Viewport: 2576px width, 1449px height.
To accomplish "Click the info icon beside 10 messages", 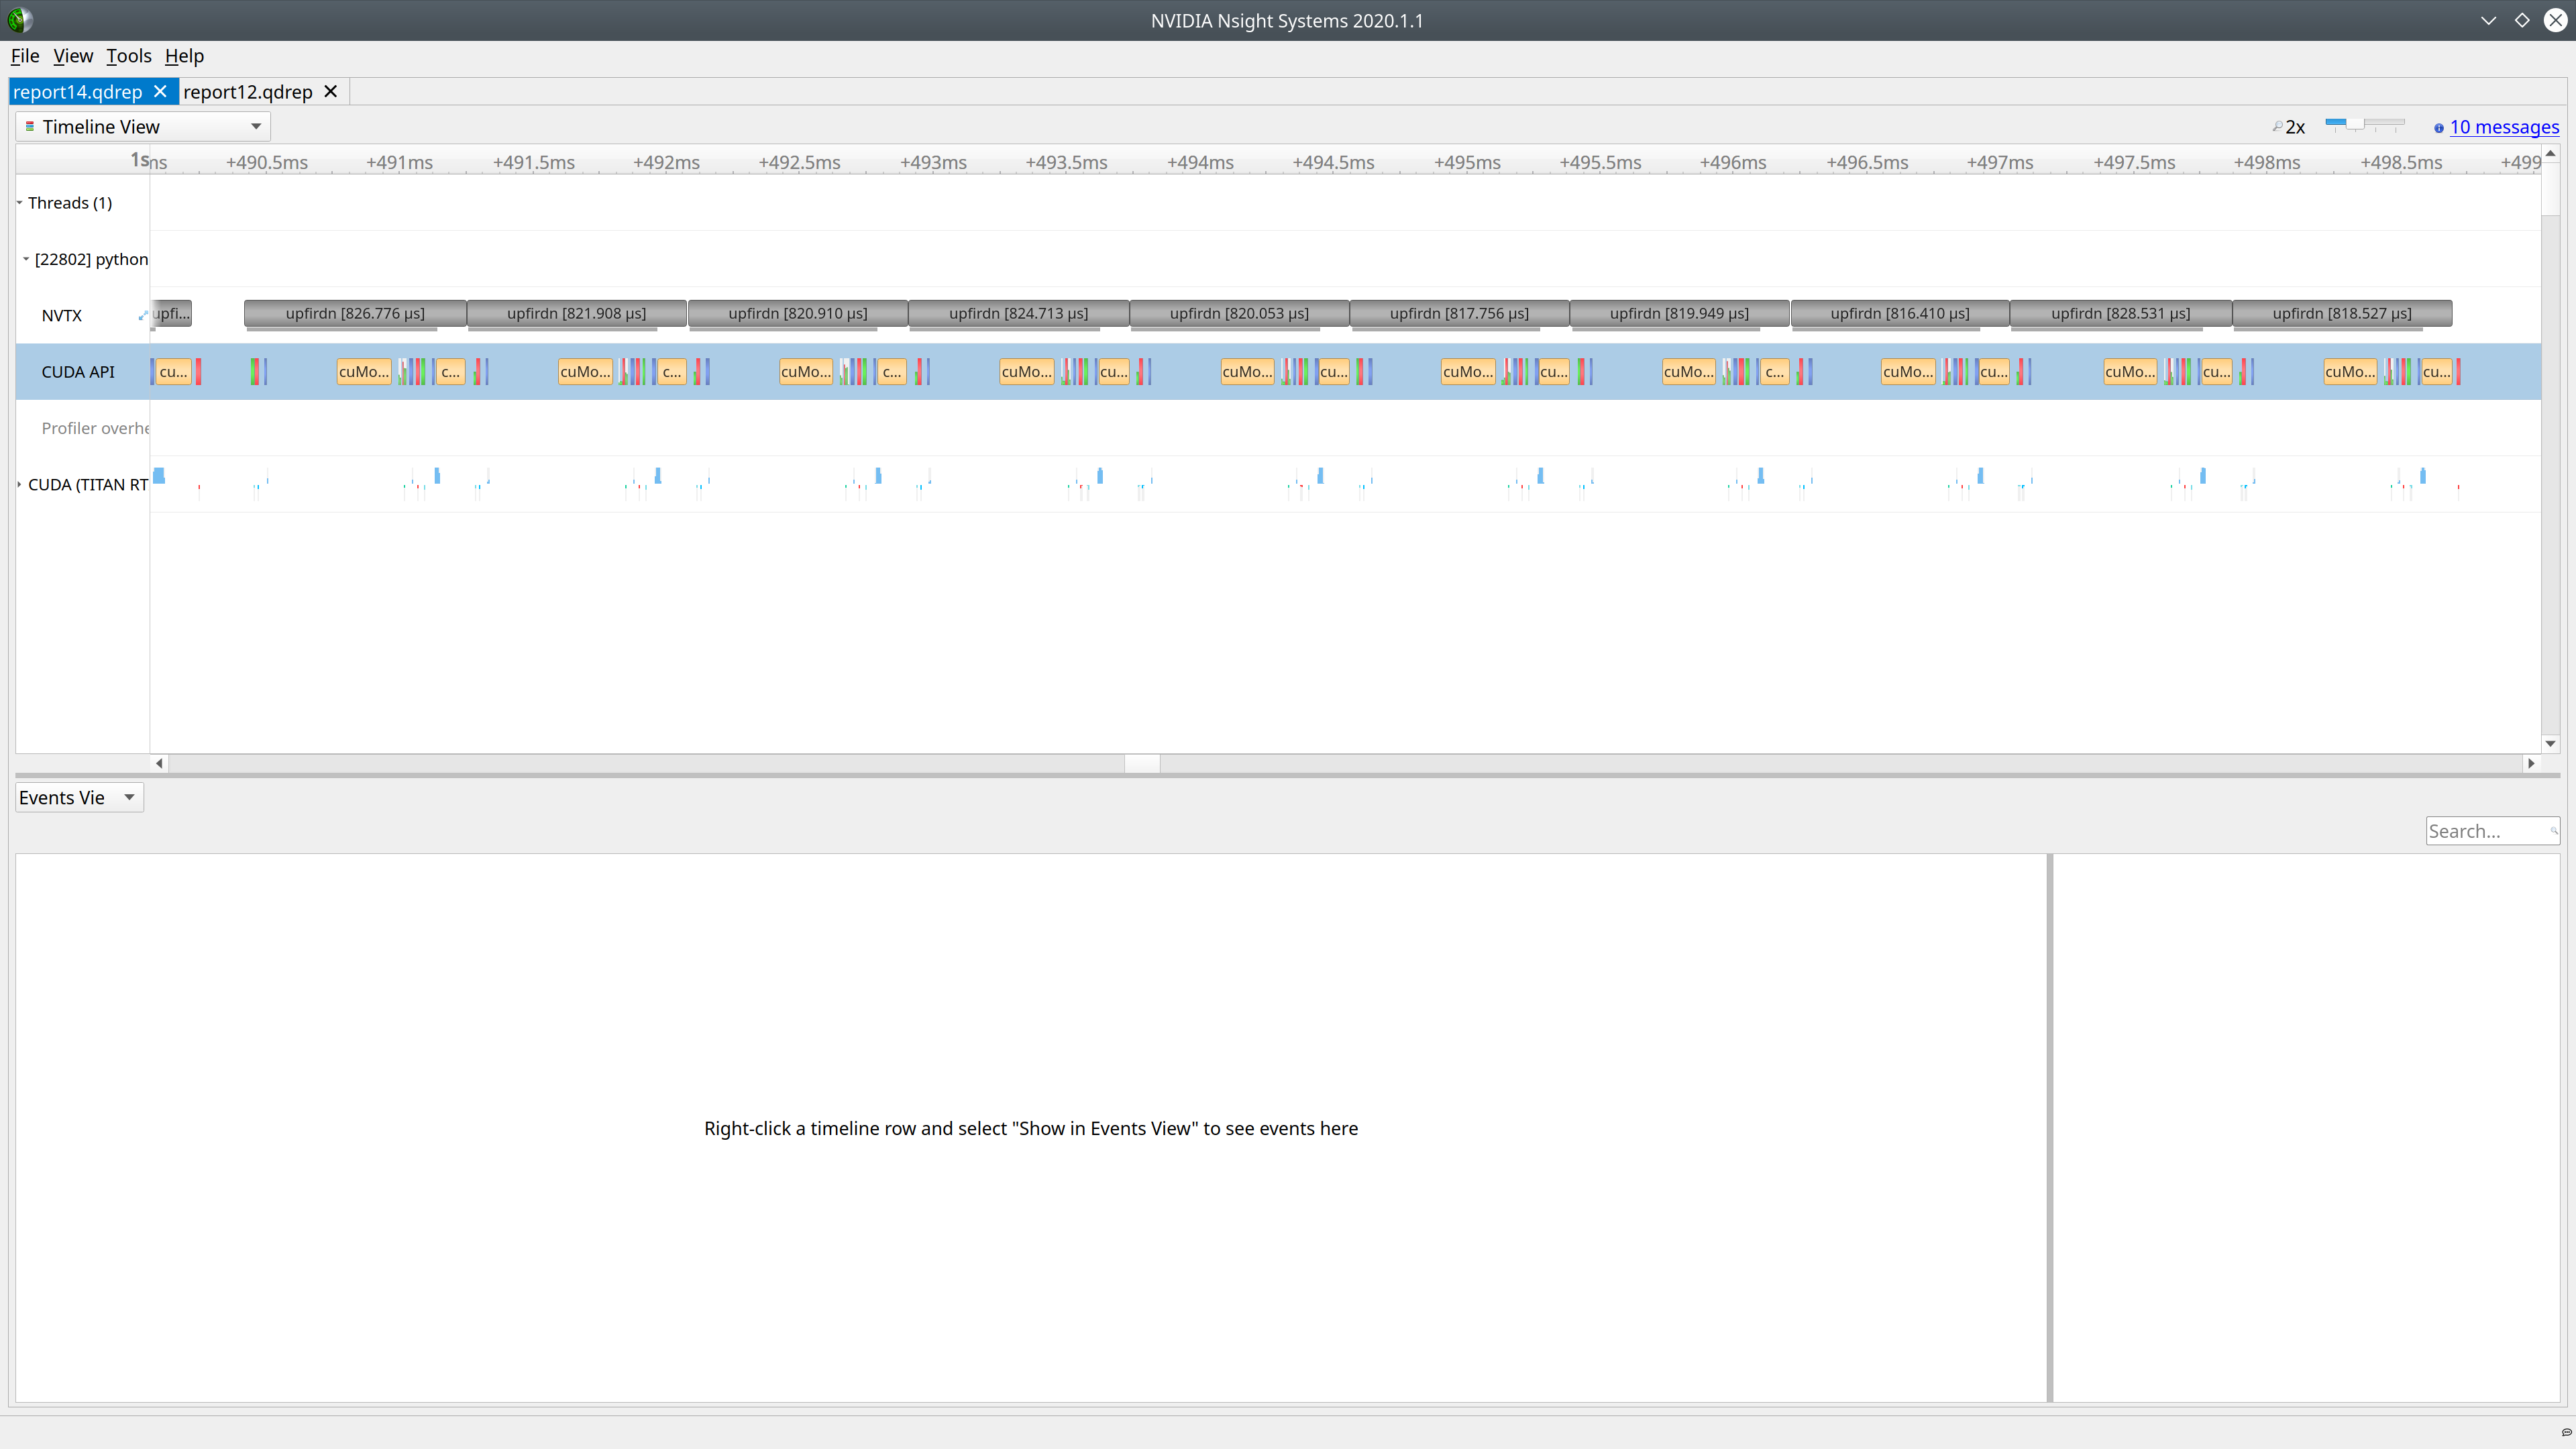I will pyautogui.click(x=2438, y=128).
